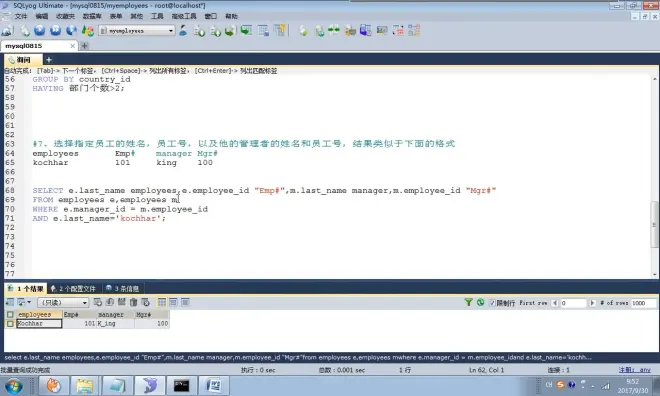Tick the checkbox for Kochhar row
Screen dimensions: 660x396
click(10, 324)
